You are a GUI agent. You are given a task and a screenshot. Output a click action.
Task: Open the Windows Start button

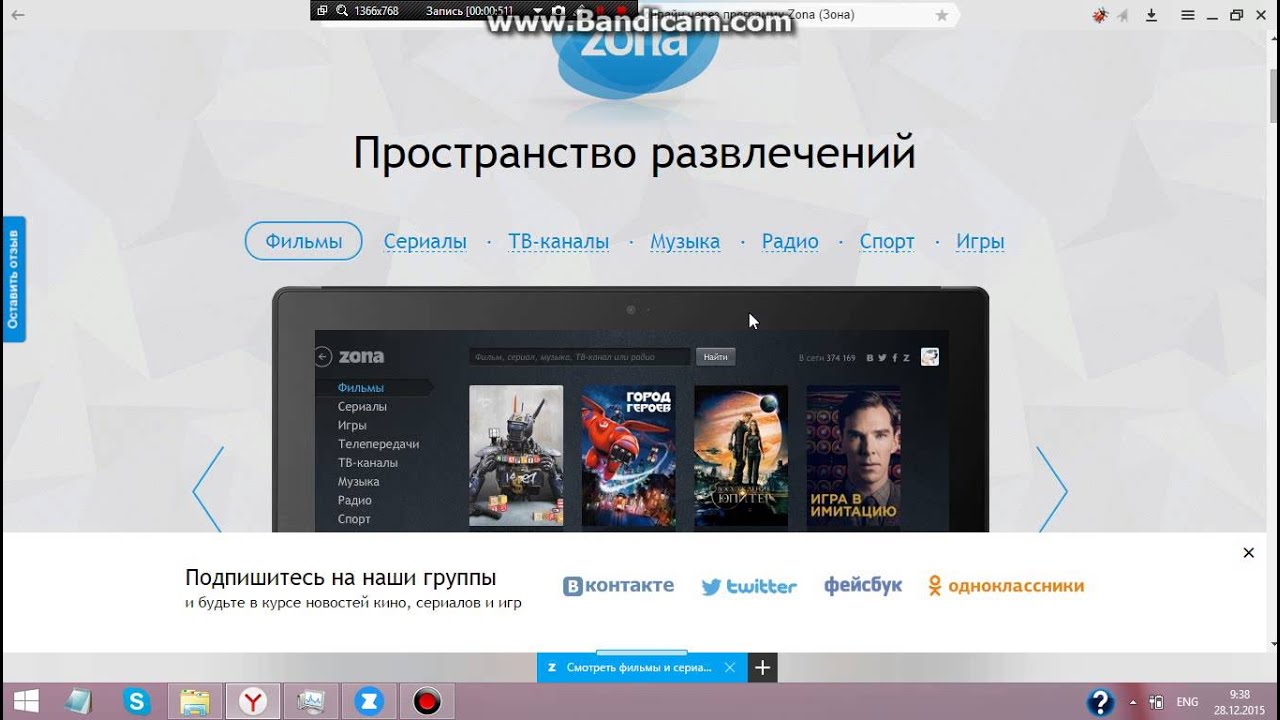click(x=26, y=702)
